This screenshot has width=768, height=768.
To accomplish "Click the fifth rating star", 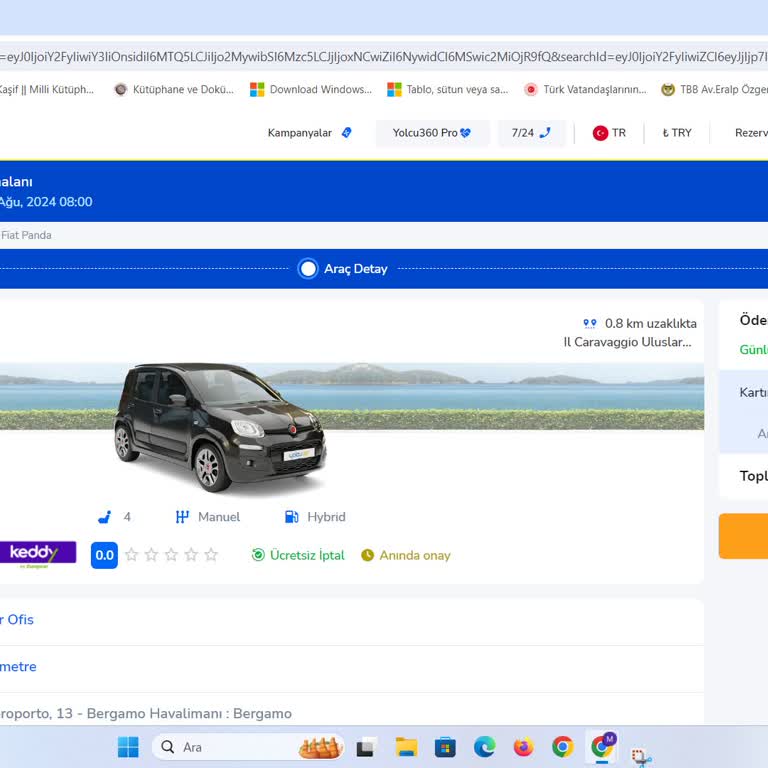I will click(x=211, y=554).
